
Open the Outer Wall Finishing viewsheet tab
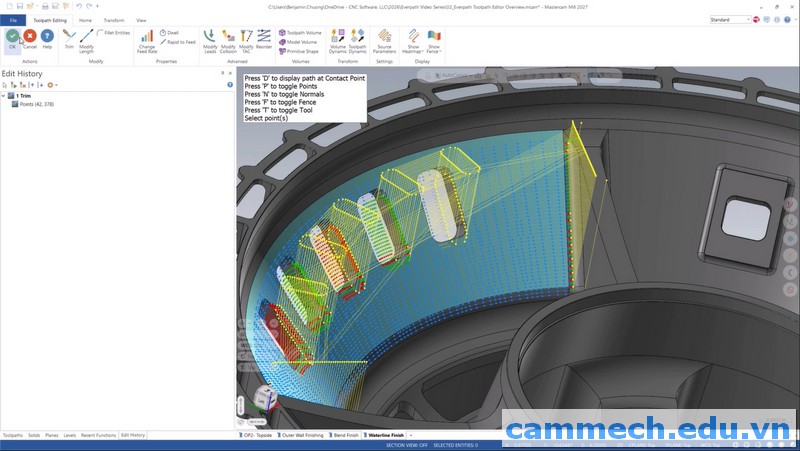pos(301,435)
